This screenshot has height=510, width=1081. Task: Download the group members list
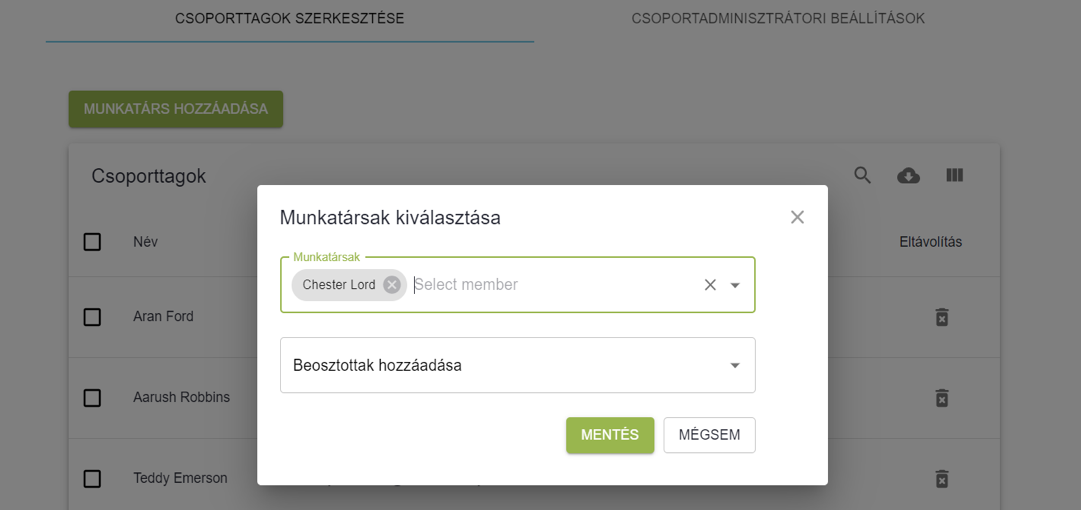point(908,176)
